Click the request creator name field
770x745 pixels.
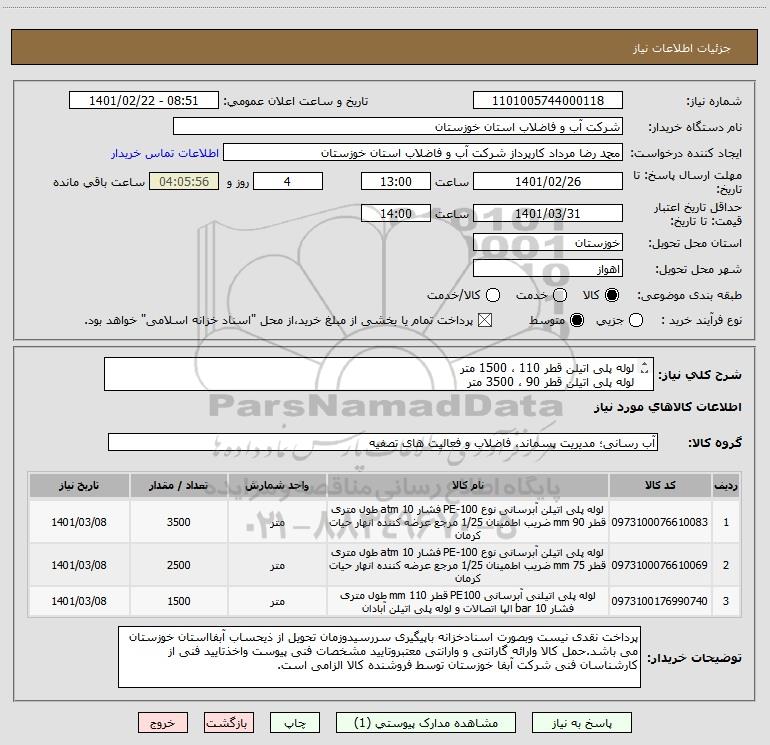[423, 153]
